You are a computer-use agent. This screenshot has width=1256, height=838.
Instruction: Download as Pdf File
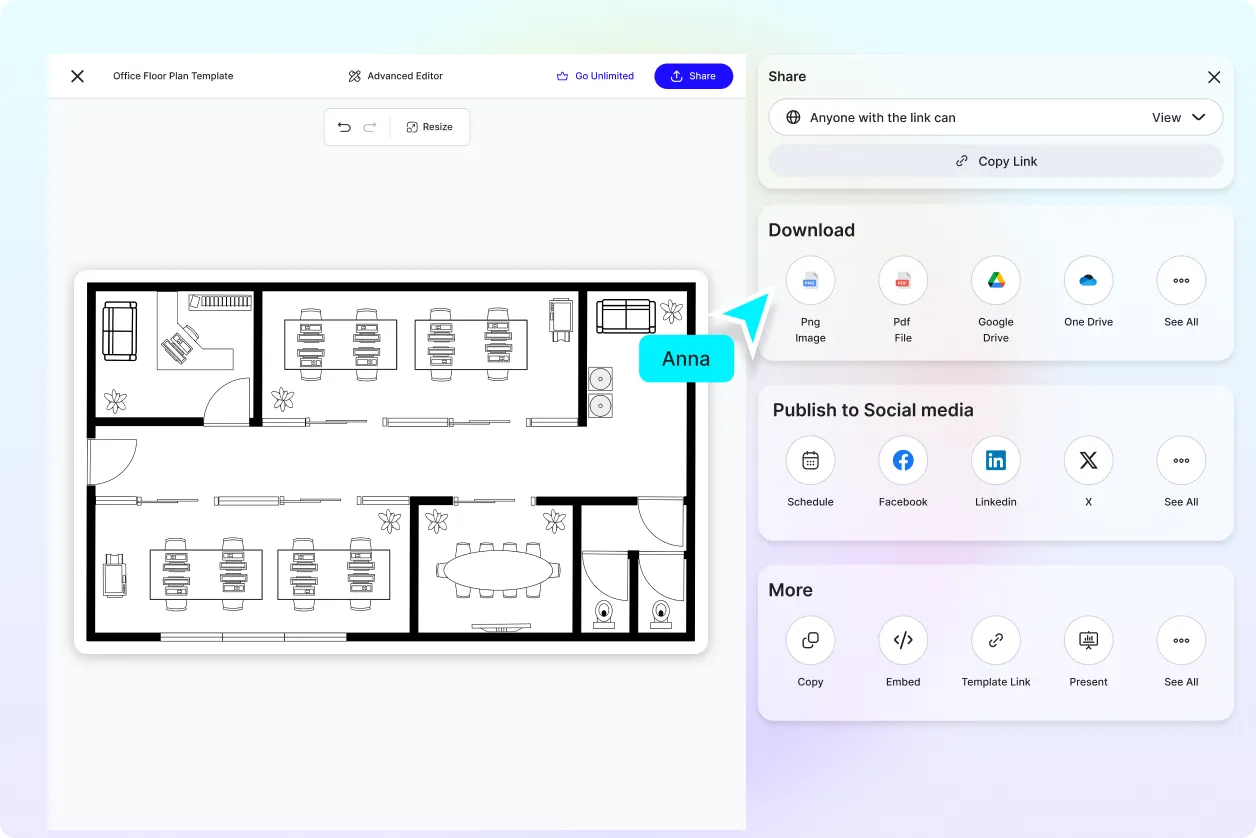903,281
